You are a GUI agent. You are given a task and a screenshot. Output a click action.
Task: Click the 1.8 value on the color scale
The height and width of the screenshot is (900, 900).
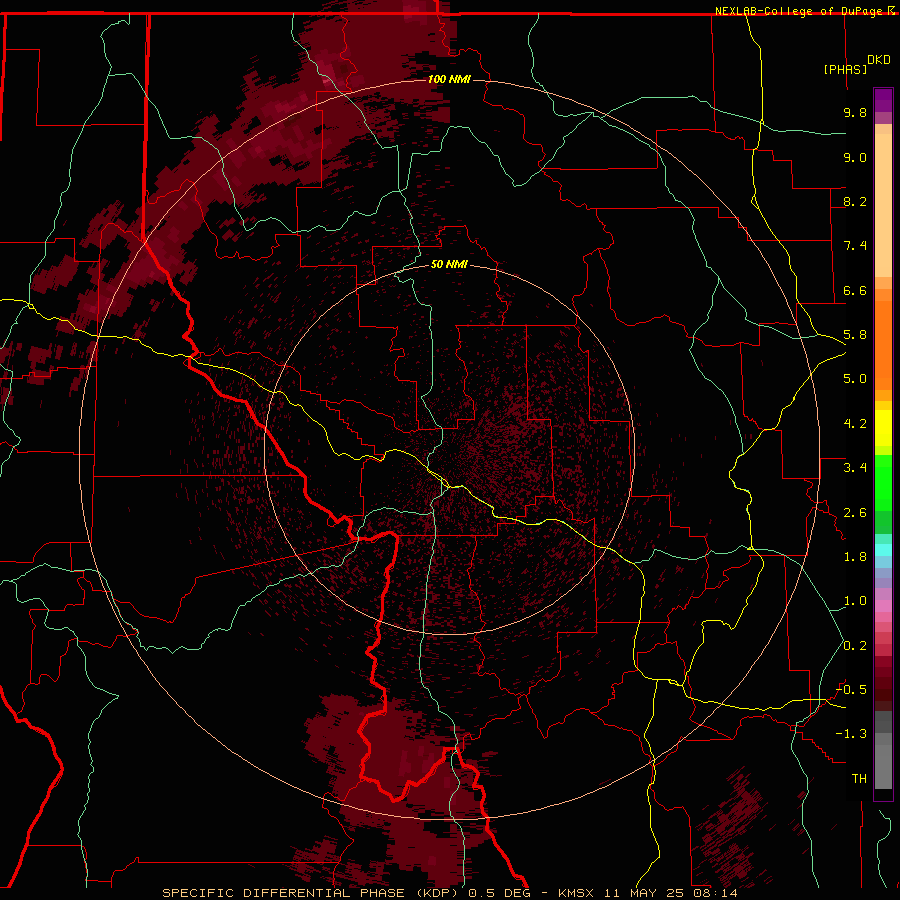pyautogui.click(x=855, y=557)
